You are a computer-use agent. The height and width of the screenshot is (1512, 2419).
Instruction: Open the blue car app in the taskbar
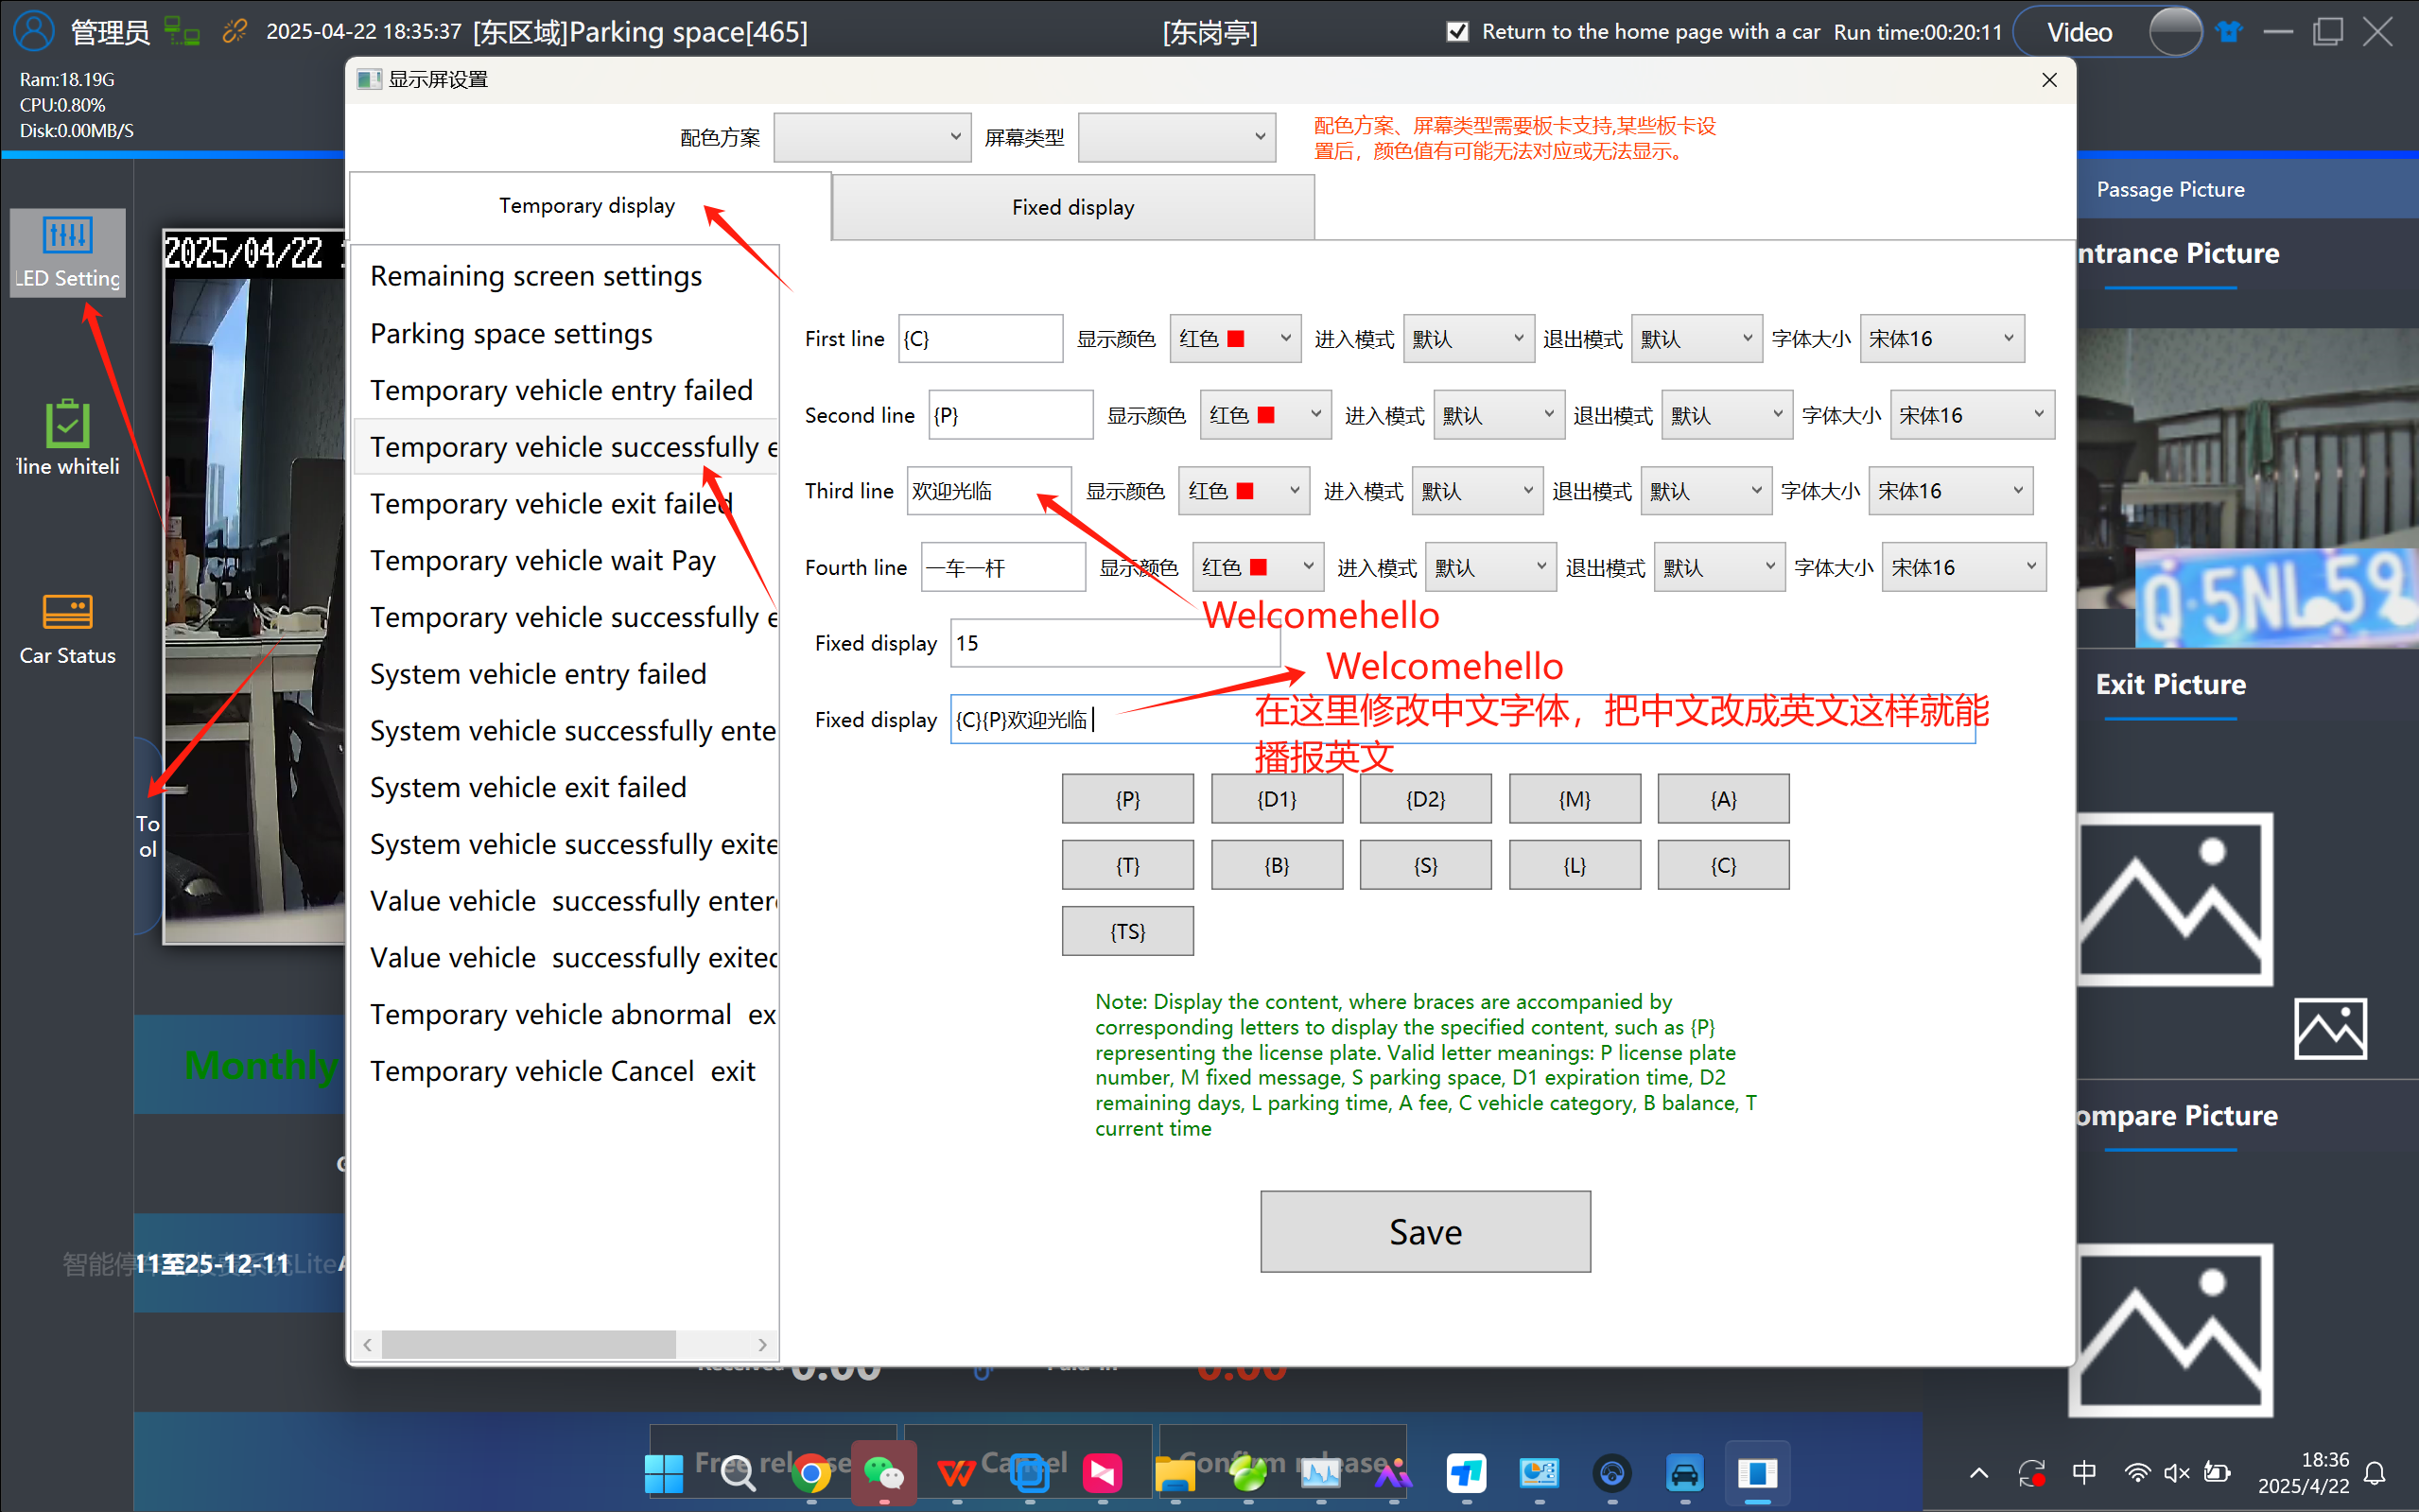click(1684, 1473)
